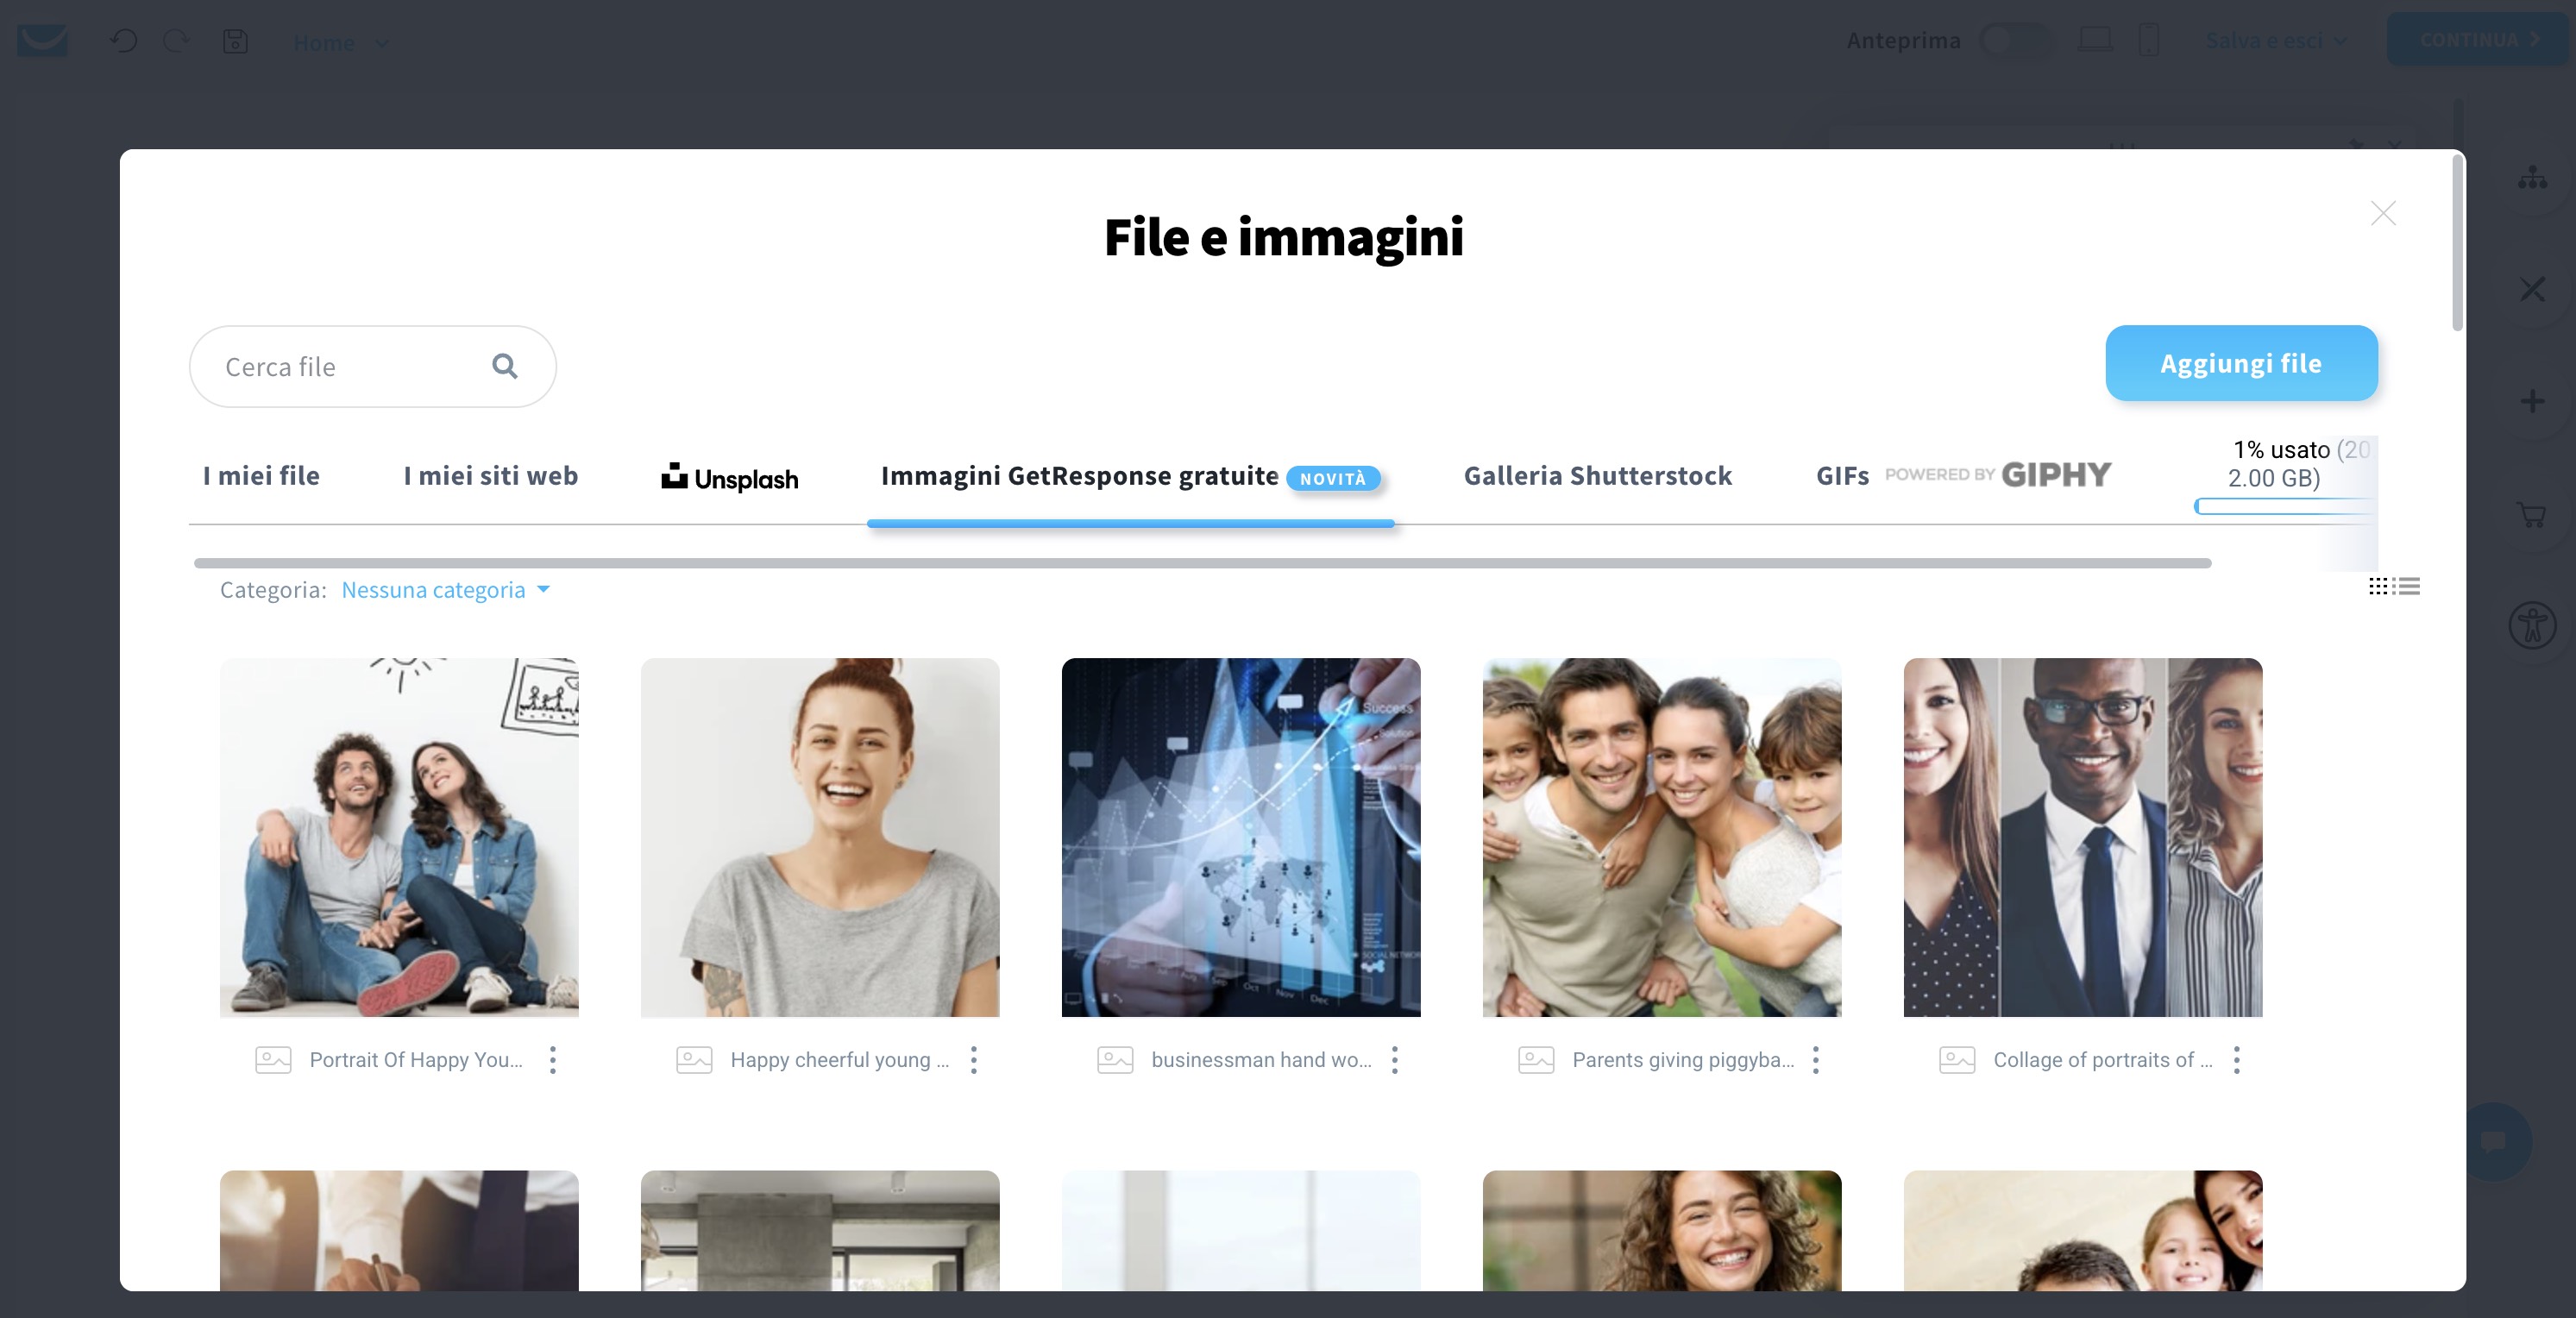Select the desktop preview icon
This screenshot has width=2576, height=1318.
(x=2096, y=39)
